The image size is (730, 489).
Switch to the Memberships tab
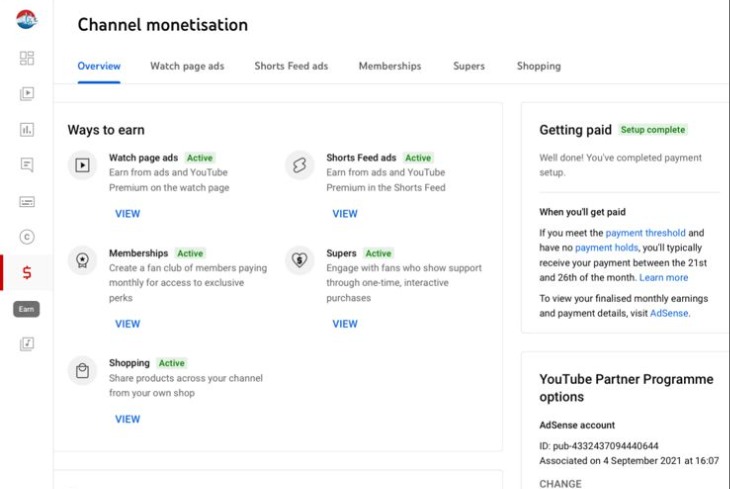coord(390,66)
